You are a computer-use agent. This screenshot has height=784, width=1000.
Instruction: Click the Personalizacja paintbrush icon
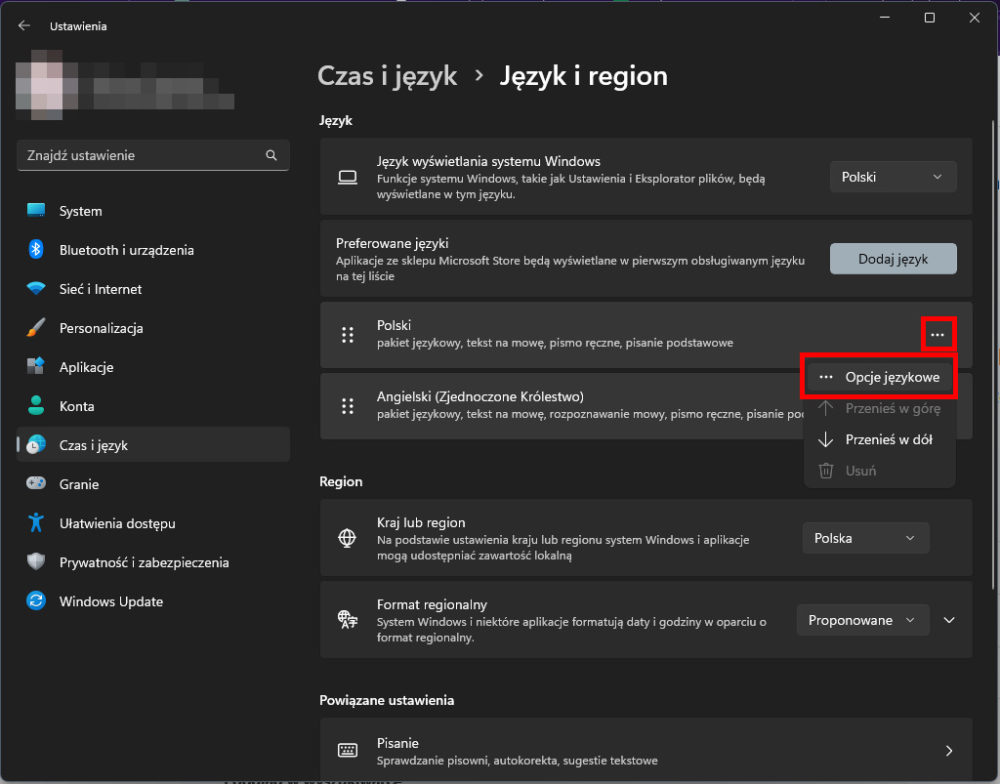tap(36, 328)
